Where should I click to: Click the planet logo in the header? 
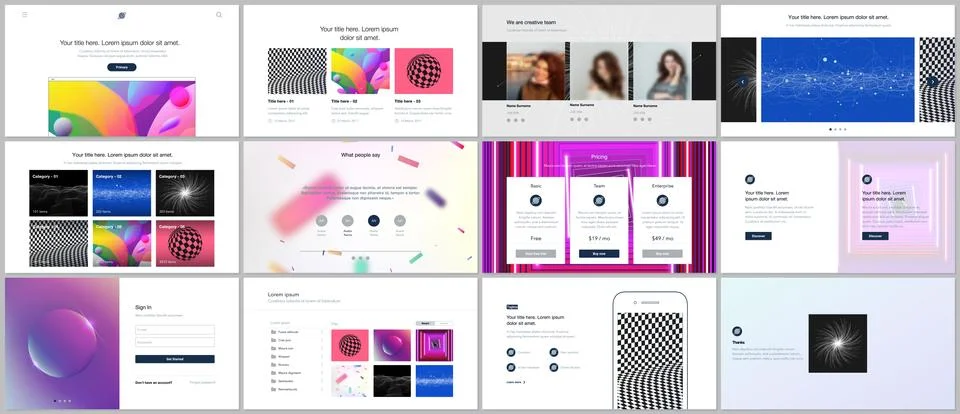click(122, 15)
